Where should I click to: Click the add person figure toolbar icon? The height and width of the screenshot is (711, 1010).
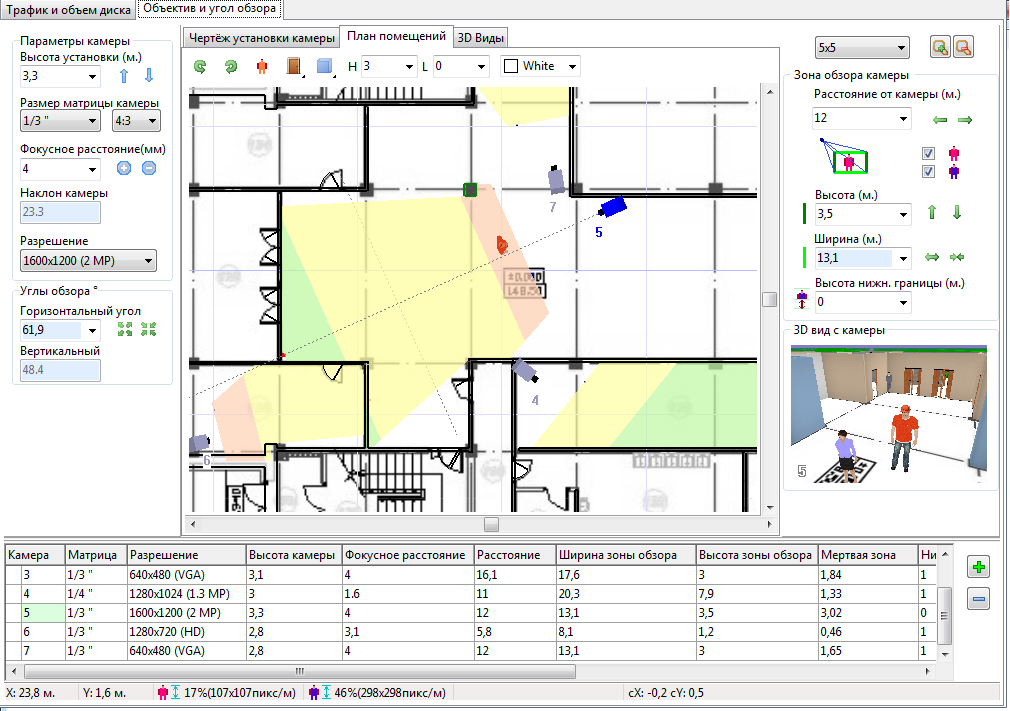pyautogui.click(x=262, y=67)
